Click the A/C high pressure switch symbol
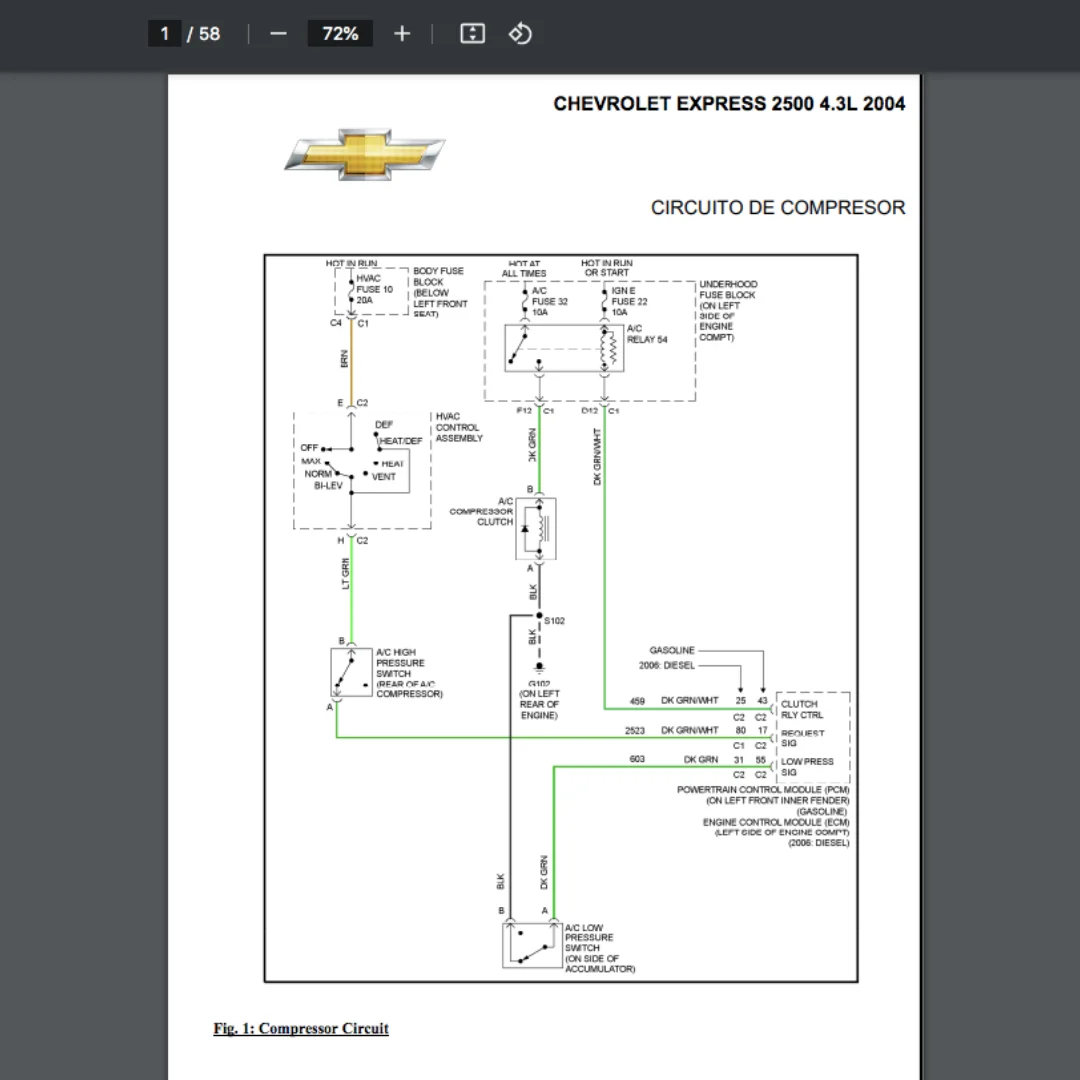Viewport: 1080px width, 1080px height. point(350,672)
